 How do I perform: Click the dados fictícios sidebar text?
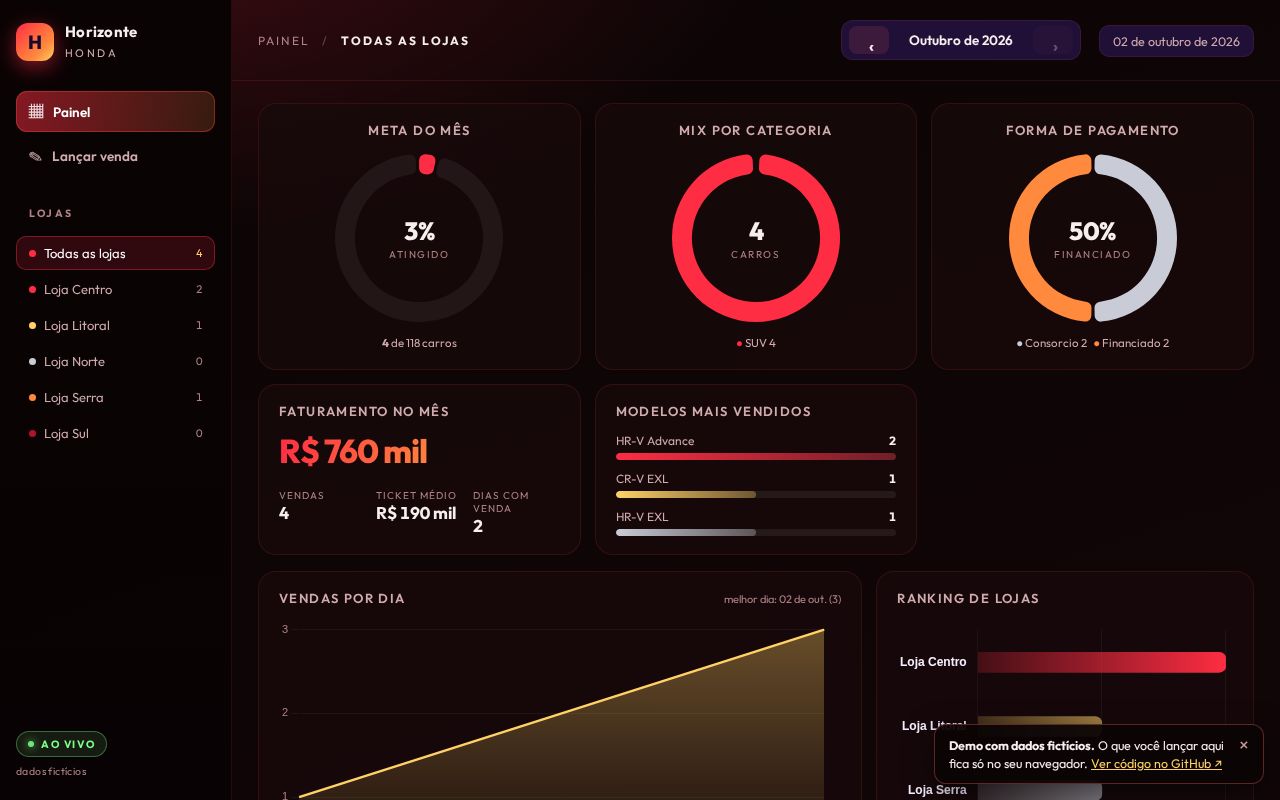(x=51, y=771)
